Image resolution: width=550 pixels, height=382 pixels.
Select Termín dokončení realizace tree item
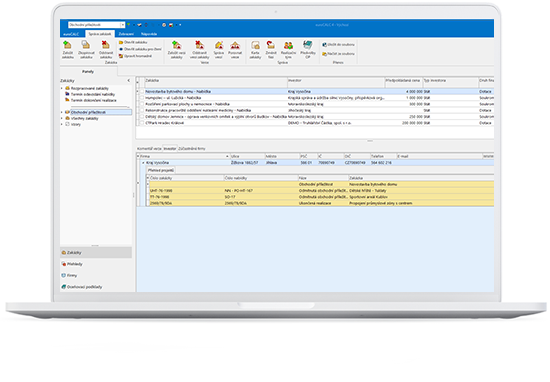(x=93, y=100)
